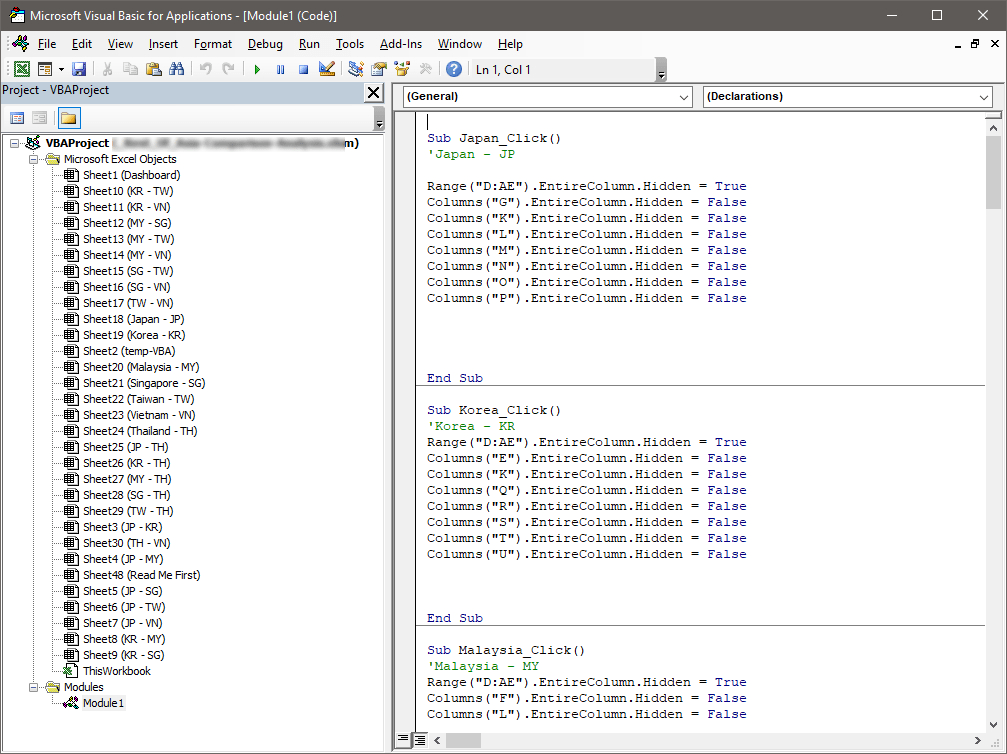Switch to Procedure View at code window bottom

tap(403, 740)
